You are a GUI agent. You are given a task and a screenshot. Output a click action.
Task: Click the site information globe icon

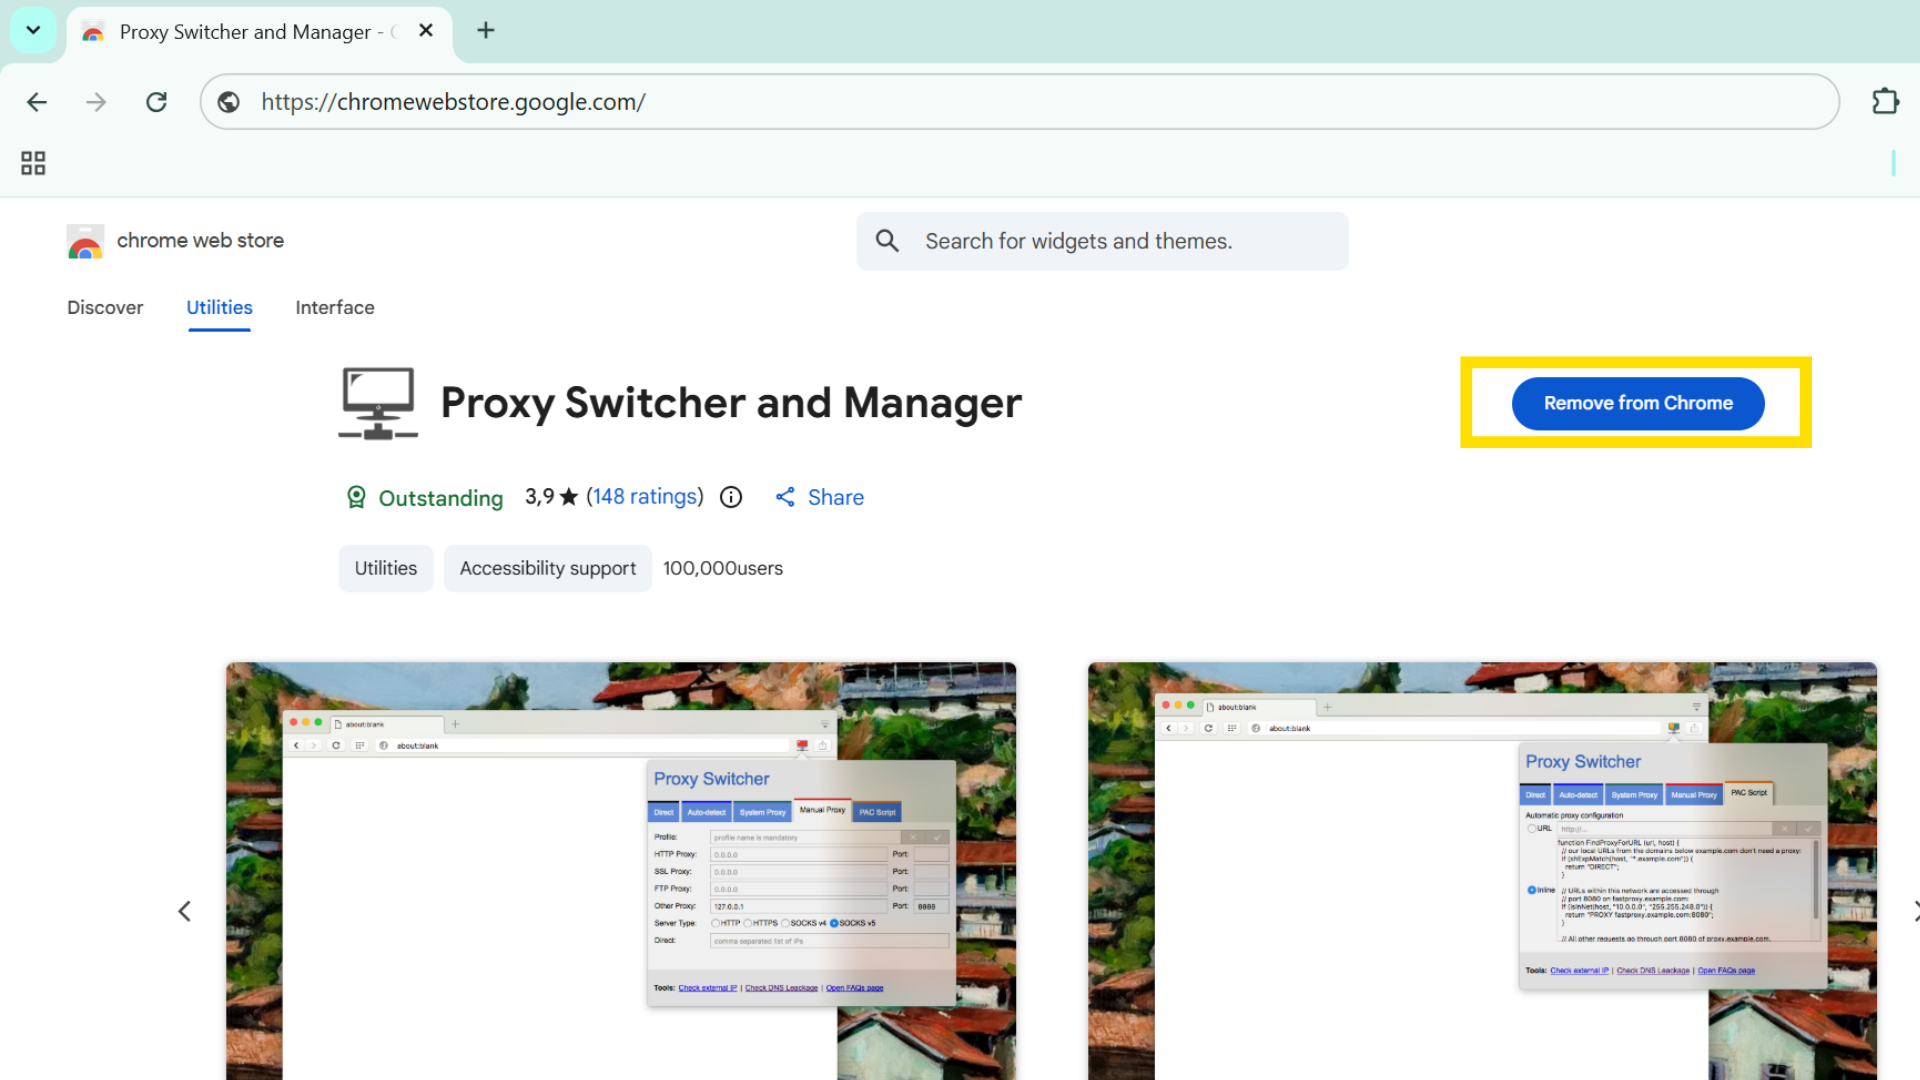(229, 102)
